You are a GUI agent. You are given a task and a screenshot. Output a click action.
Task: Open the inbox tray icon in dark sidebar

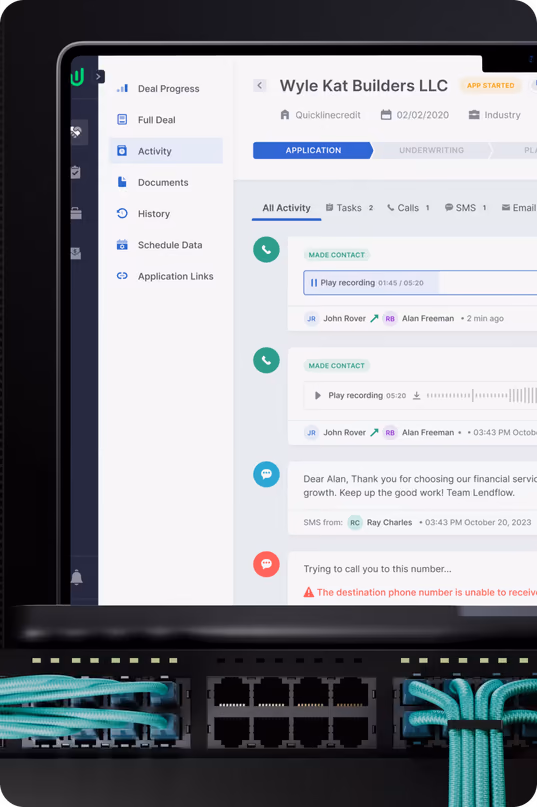pyautogui.click(x=76, y=253)
